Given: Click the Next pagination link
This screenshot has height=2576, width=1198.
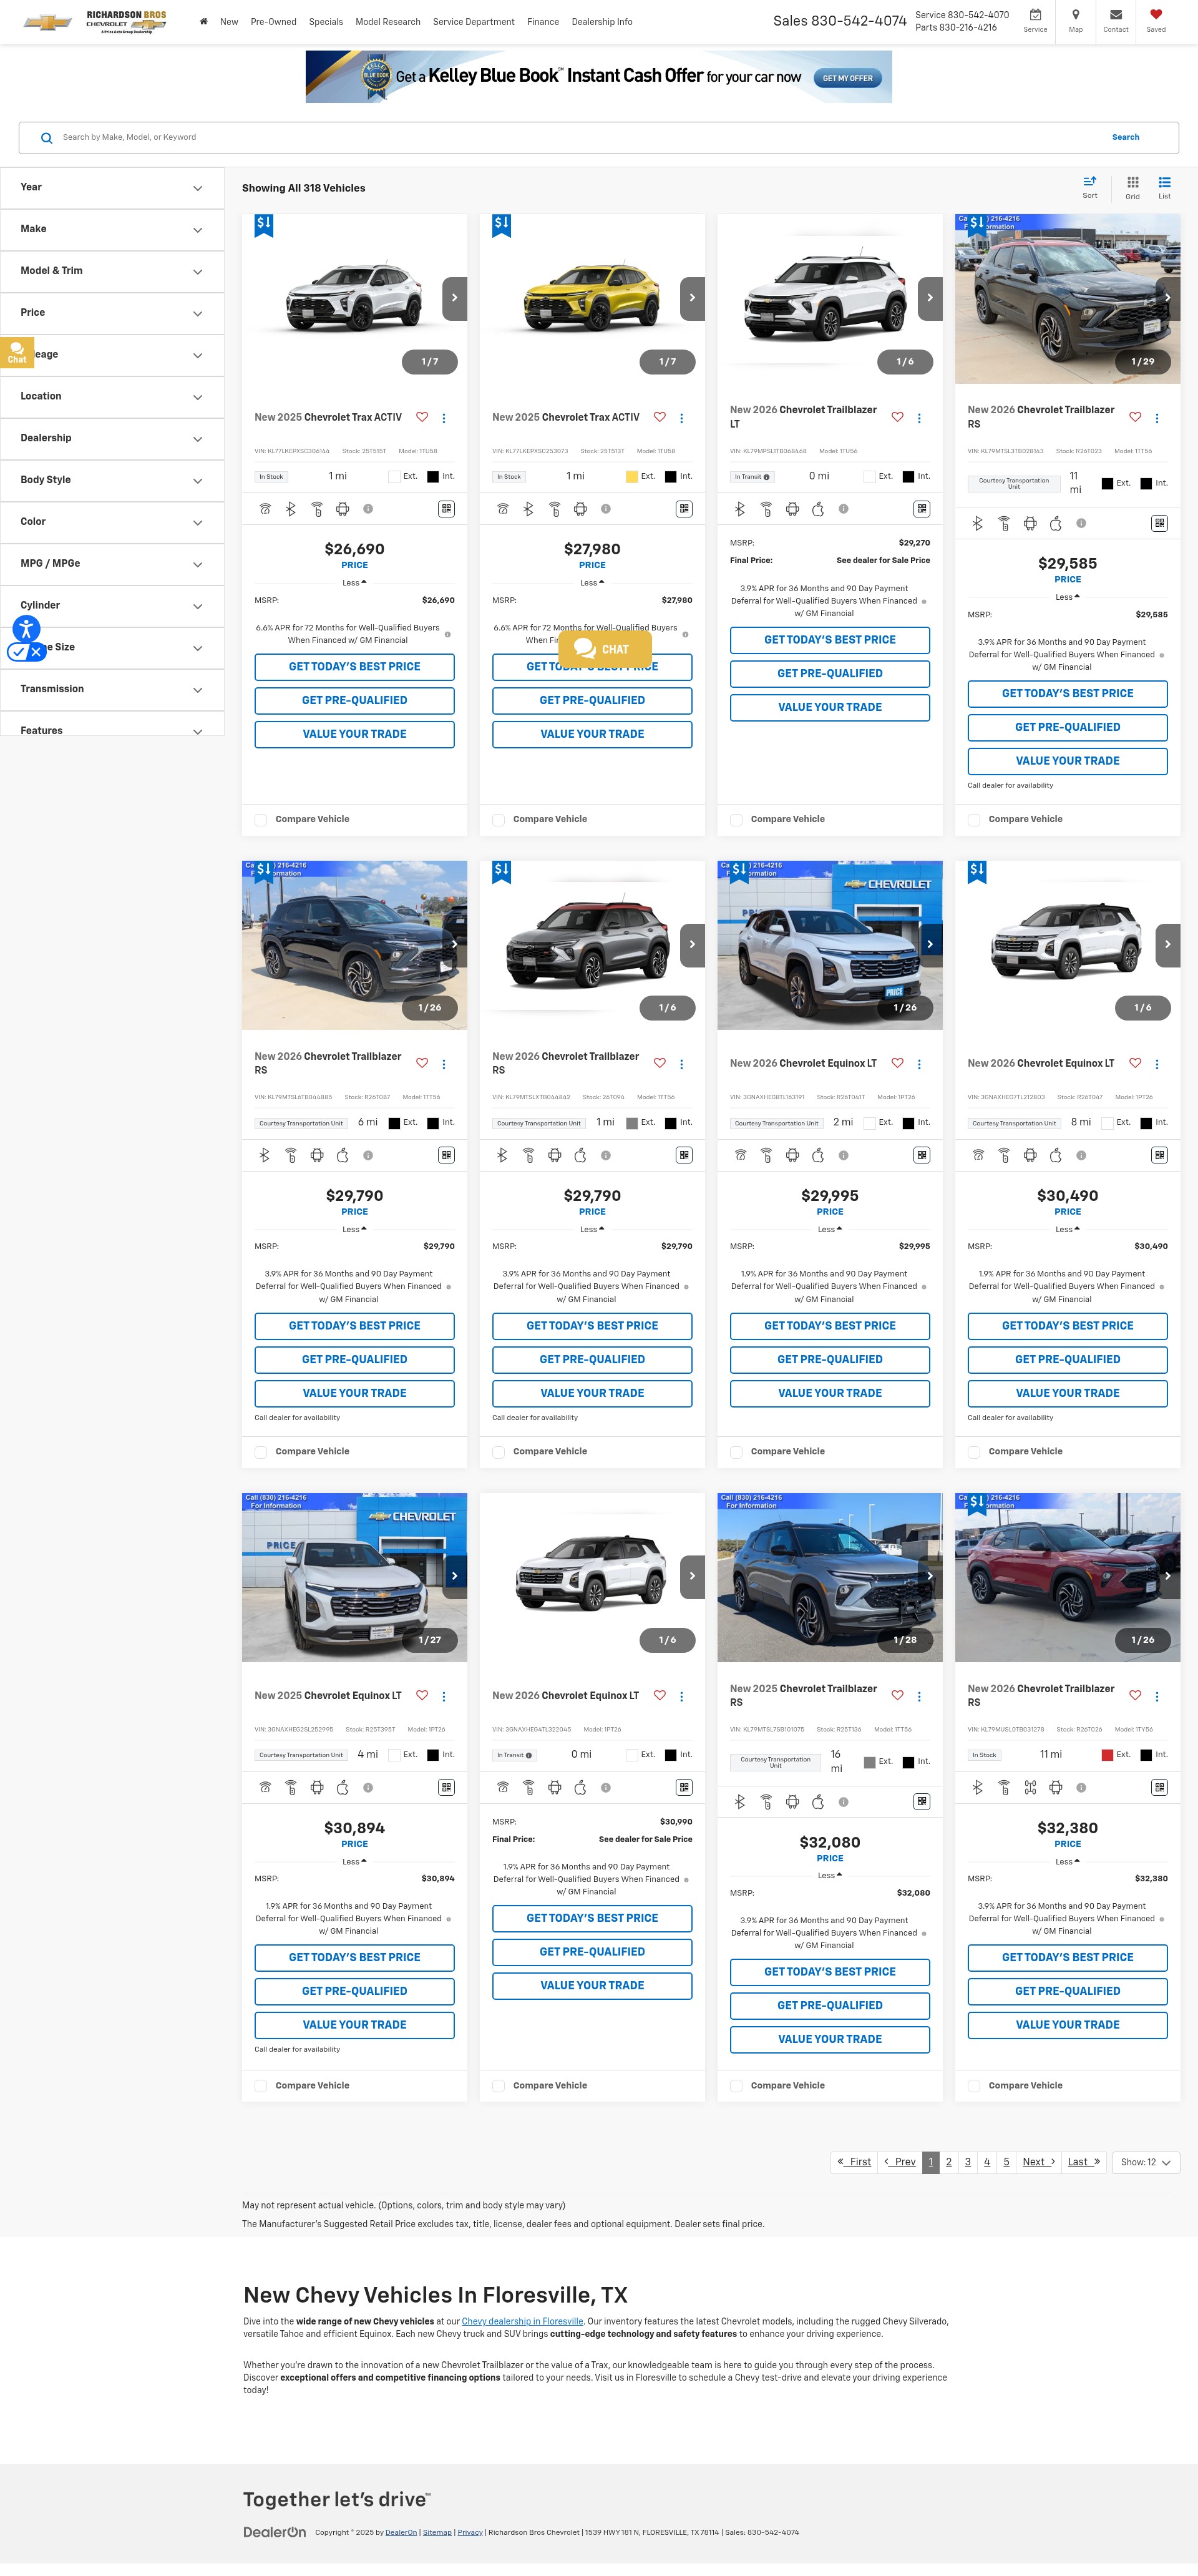Looking at the screenshot, I should click(1039, 2162).
